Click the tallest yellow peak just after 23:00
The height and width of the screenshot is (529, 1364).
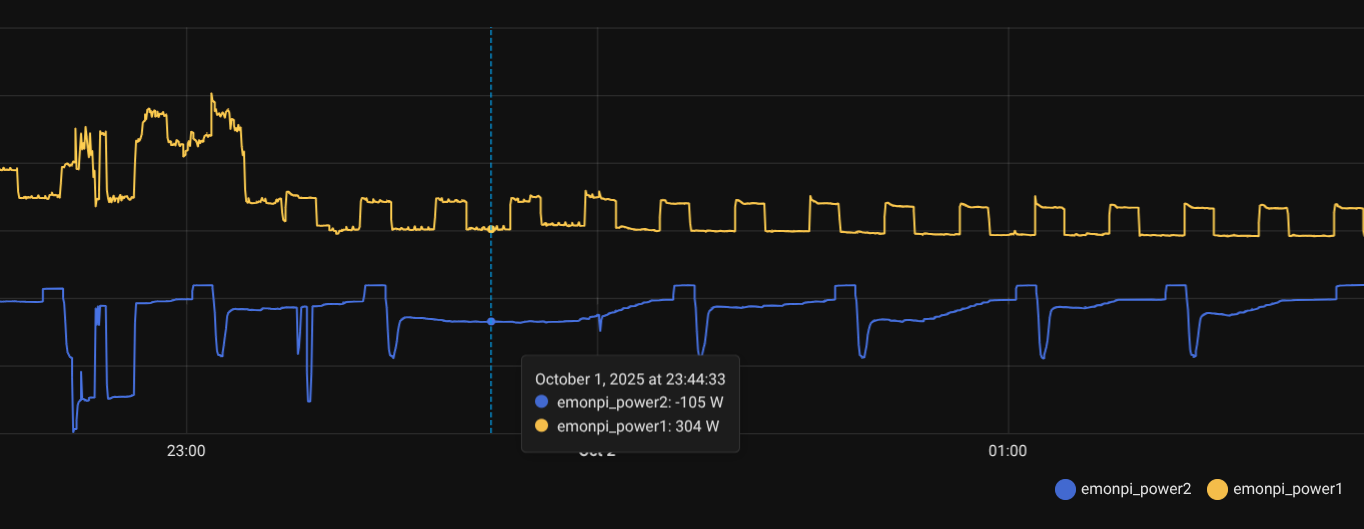click(x=212, y=96)
